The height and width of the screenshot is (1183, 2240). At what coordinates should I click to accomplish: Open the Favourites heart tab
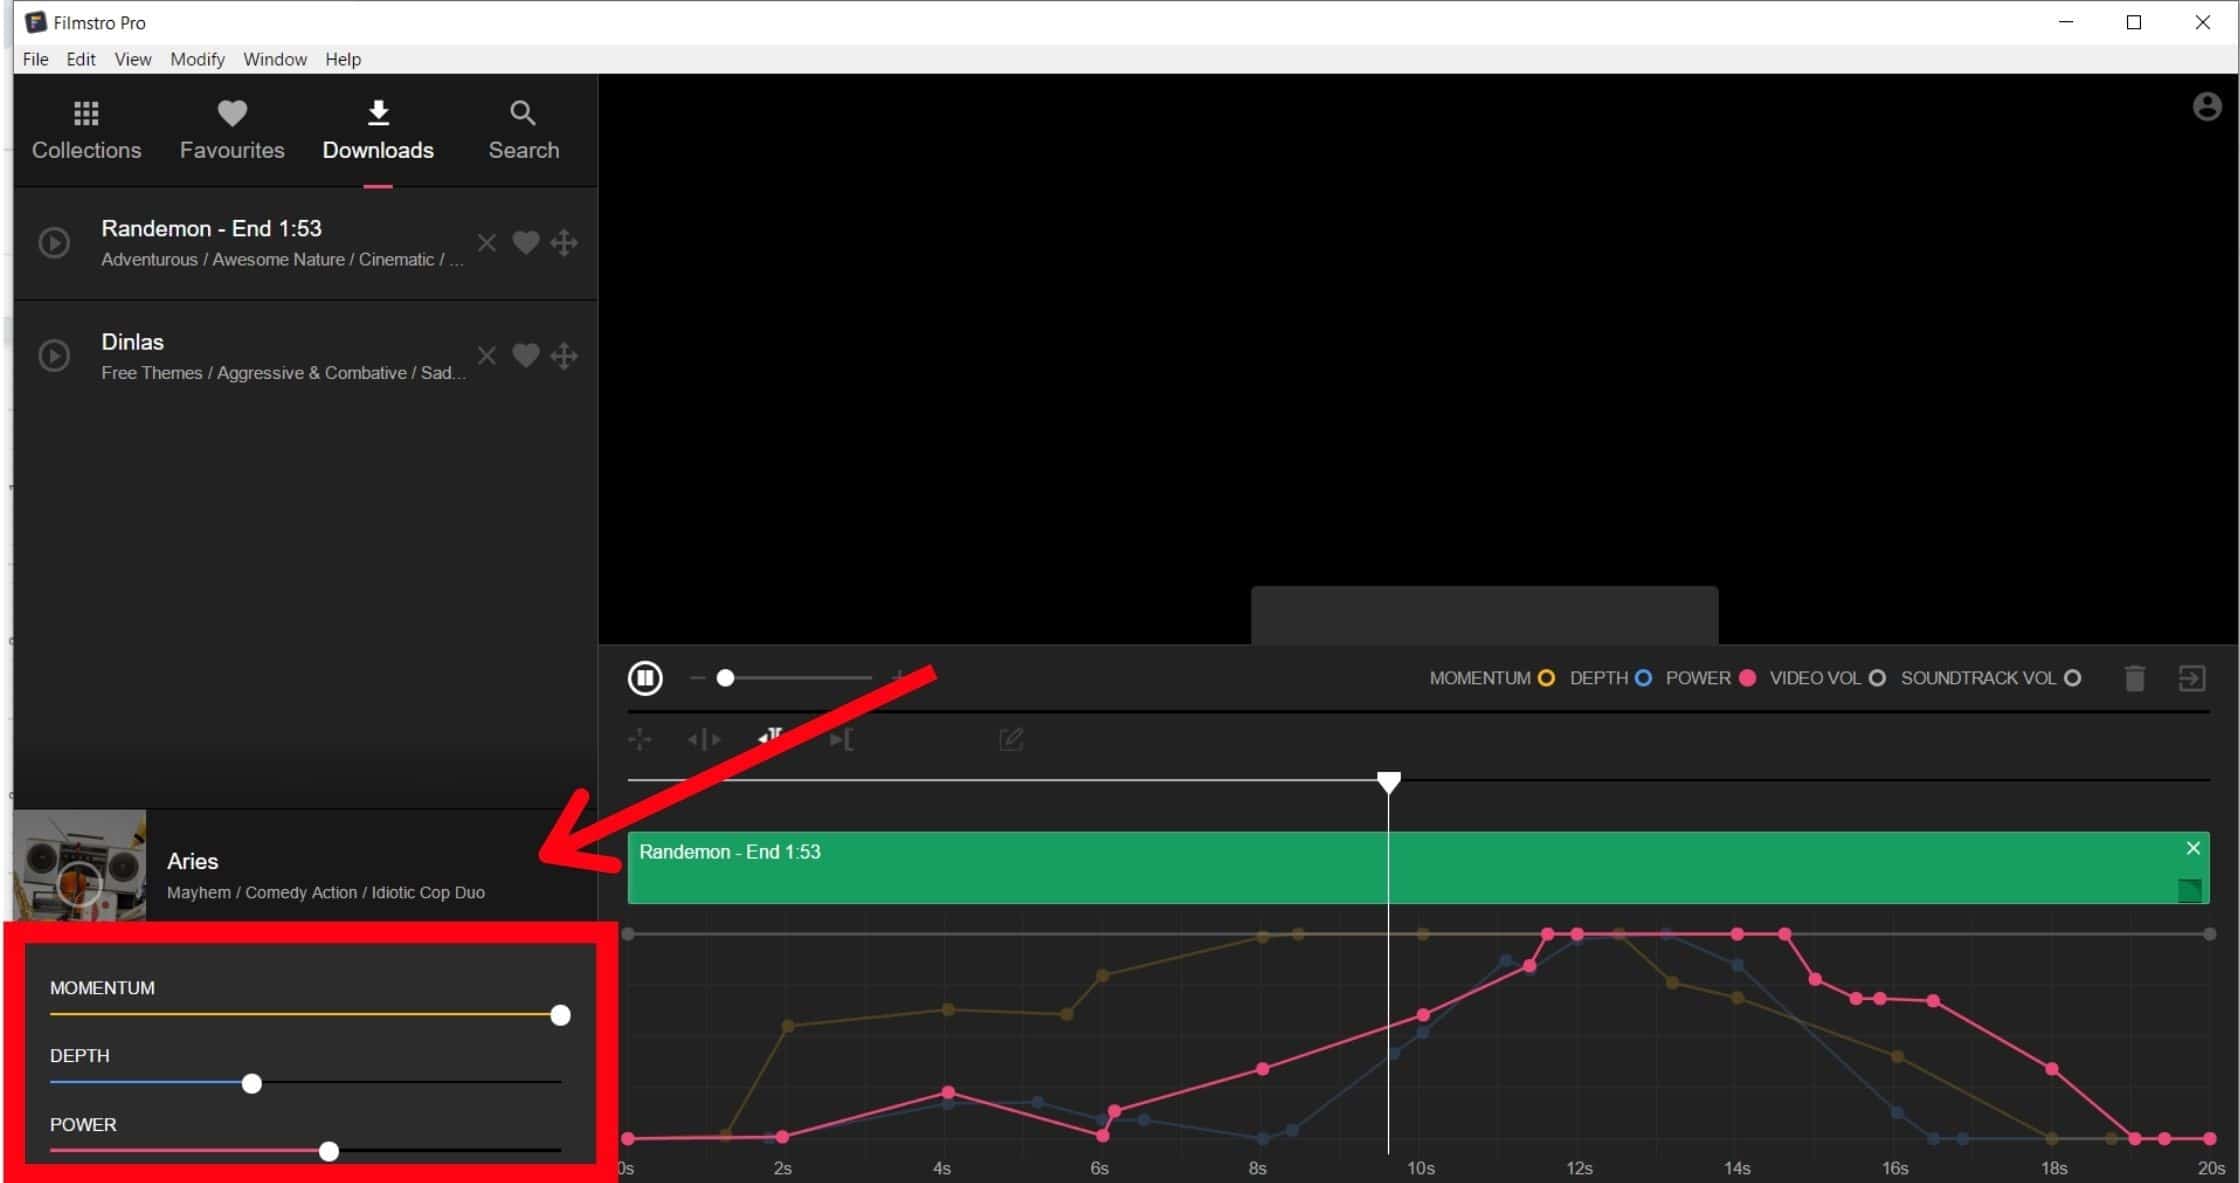[232, 130]
